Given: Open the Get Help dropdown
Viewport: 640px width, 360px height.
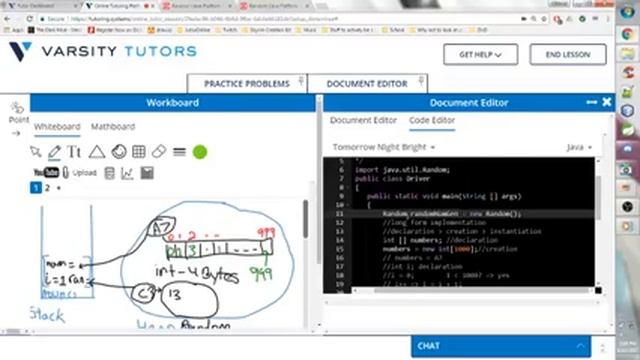Looking at the screenshot, I should pos(480,54).
